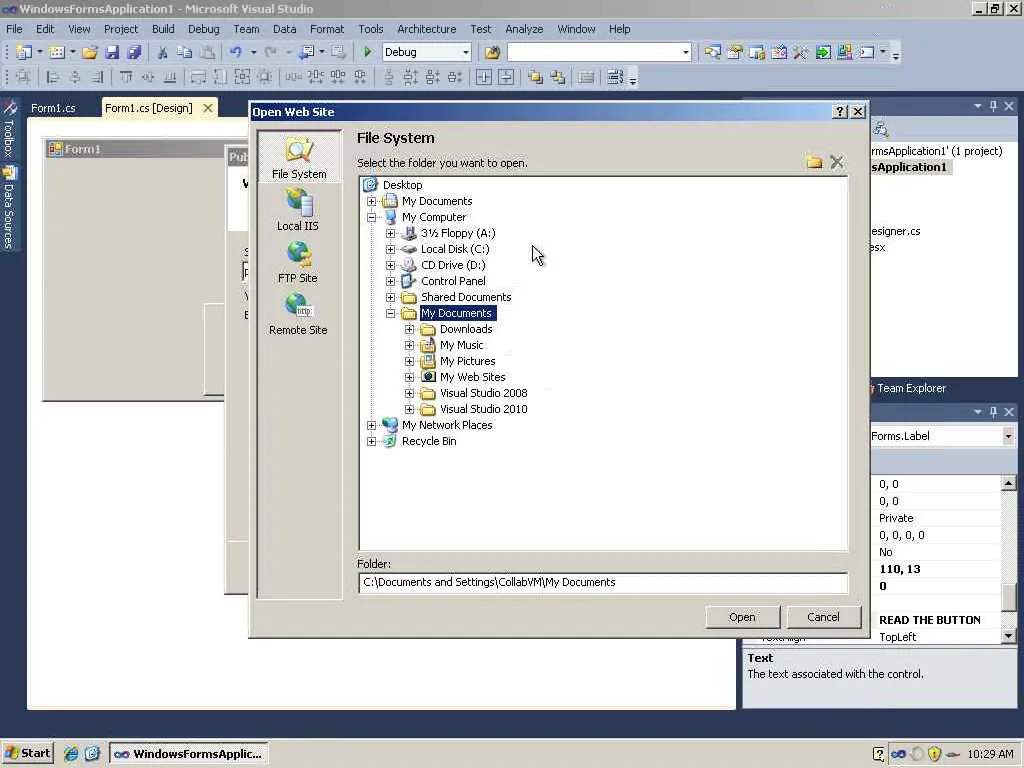The width and height of the screenshot is (1024, 768).
Task: Expand the Downloads folder node
Action: [x=409, y=329]
